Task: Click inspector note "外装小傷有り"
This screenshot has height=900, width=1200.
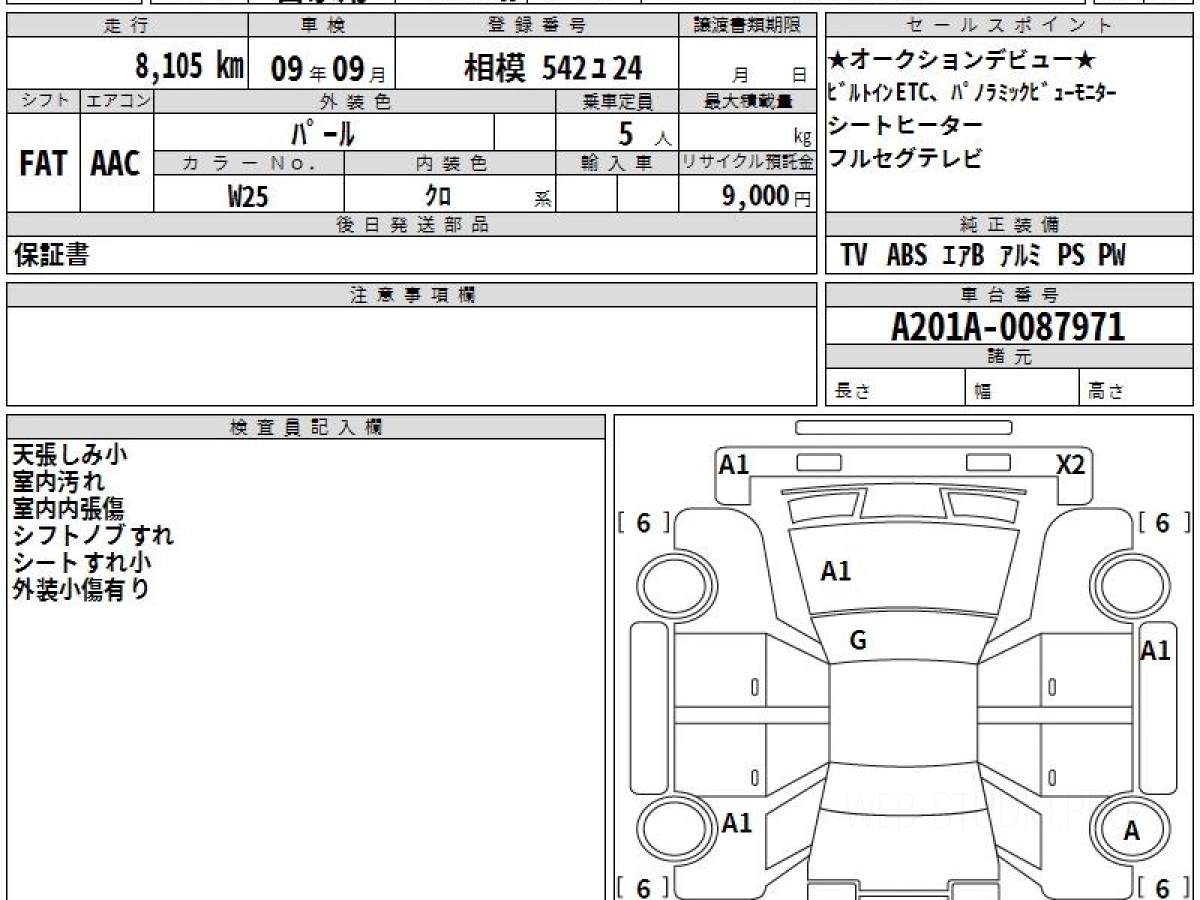Action: point(81,589)
